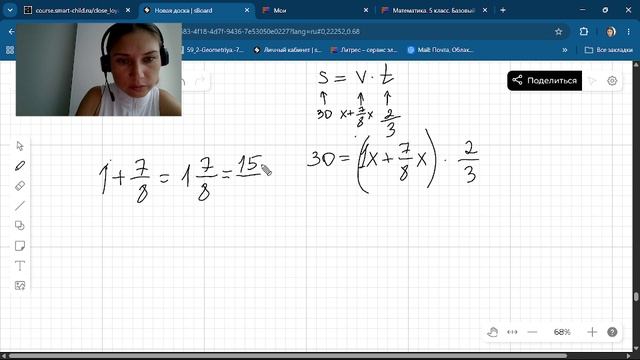Select the Text tool
Image resolution: width=640 pixels, height=360 pixels.
(x=20, y=266)
